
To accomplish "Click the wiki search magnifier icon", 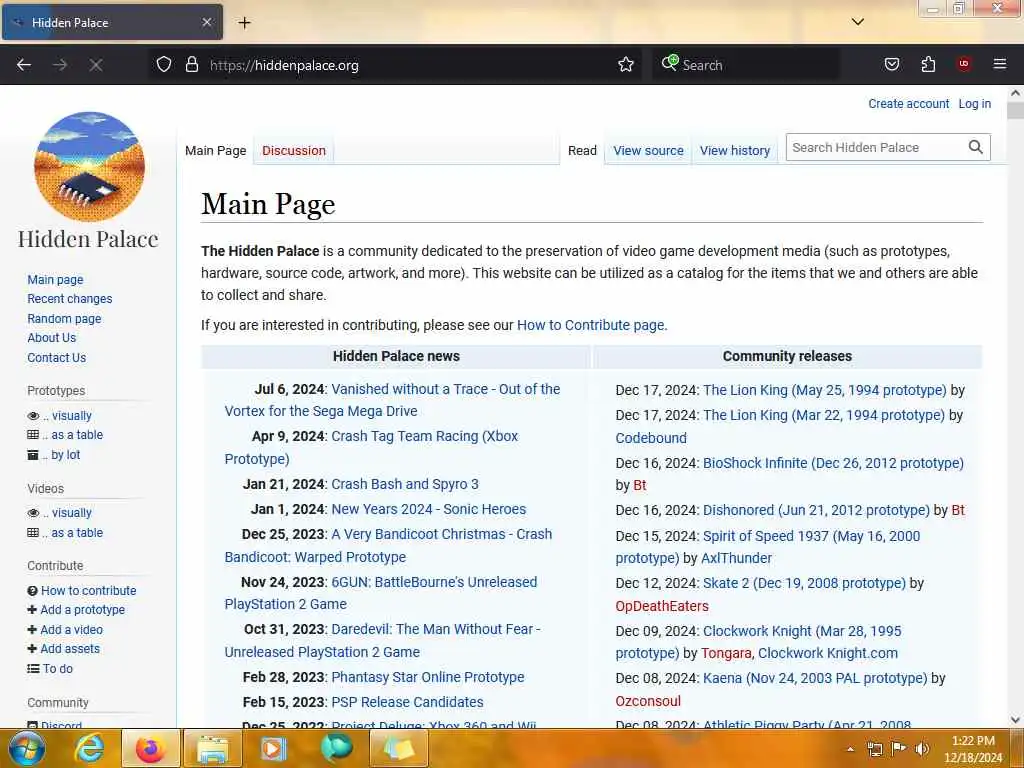I will point(975,148).
